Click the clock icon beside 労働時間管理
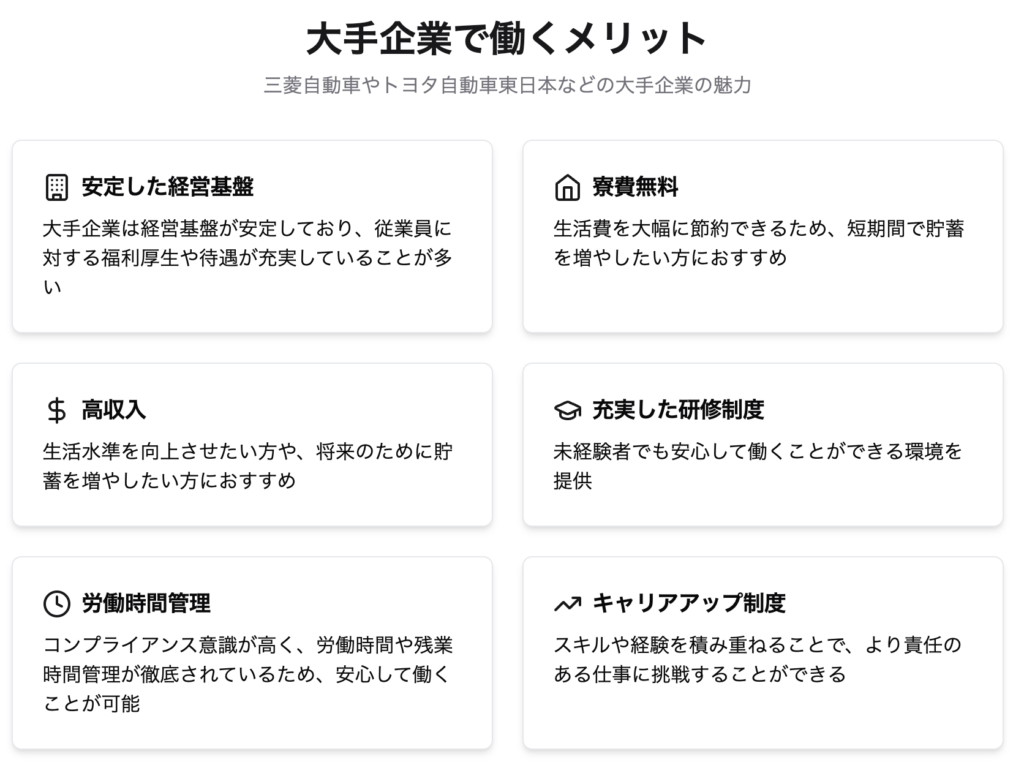This screenshot has height=773, width=1024. (57, 604)
